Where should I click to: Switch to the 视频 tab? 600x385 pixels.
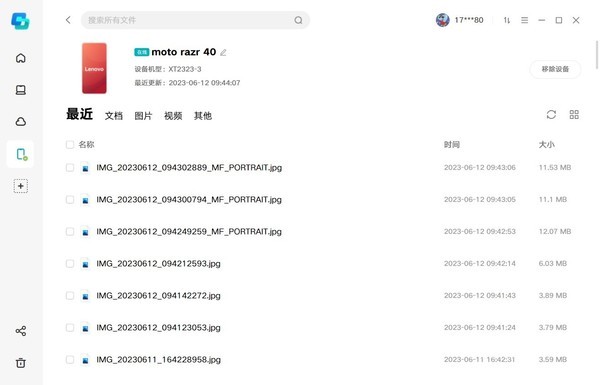tap(173, 116)
